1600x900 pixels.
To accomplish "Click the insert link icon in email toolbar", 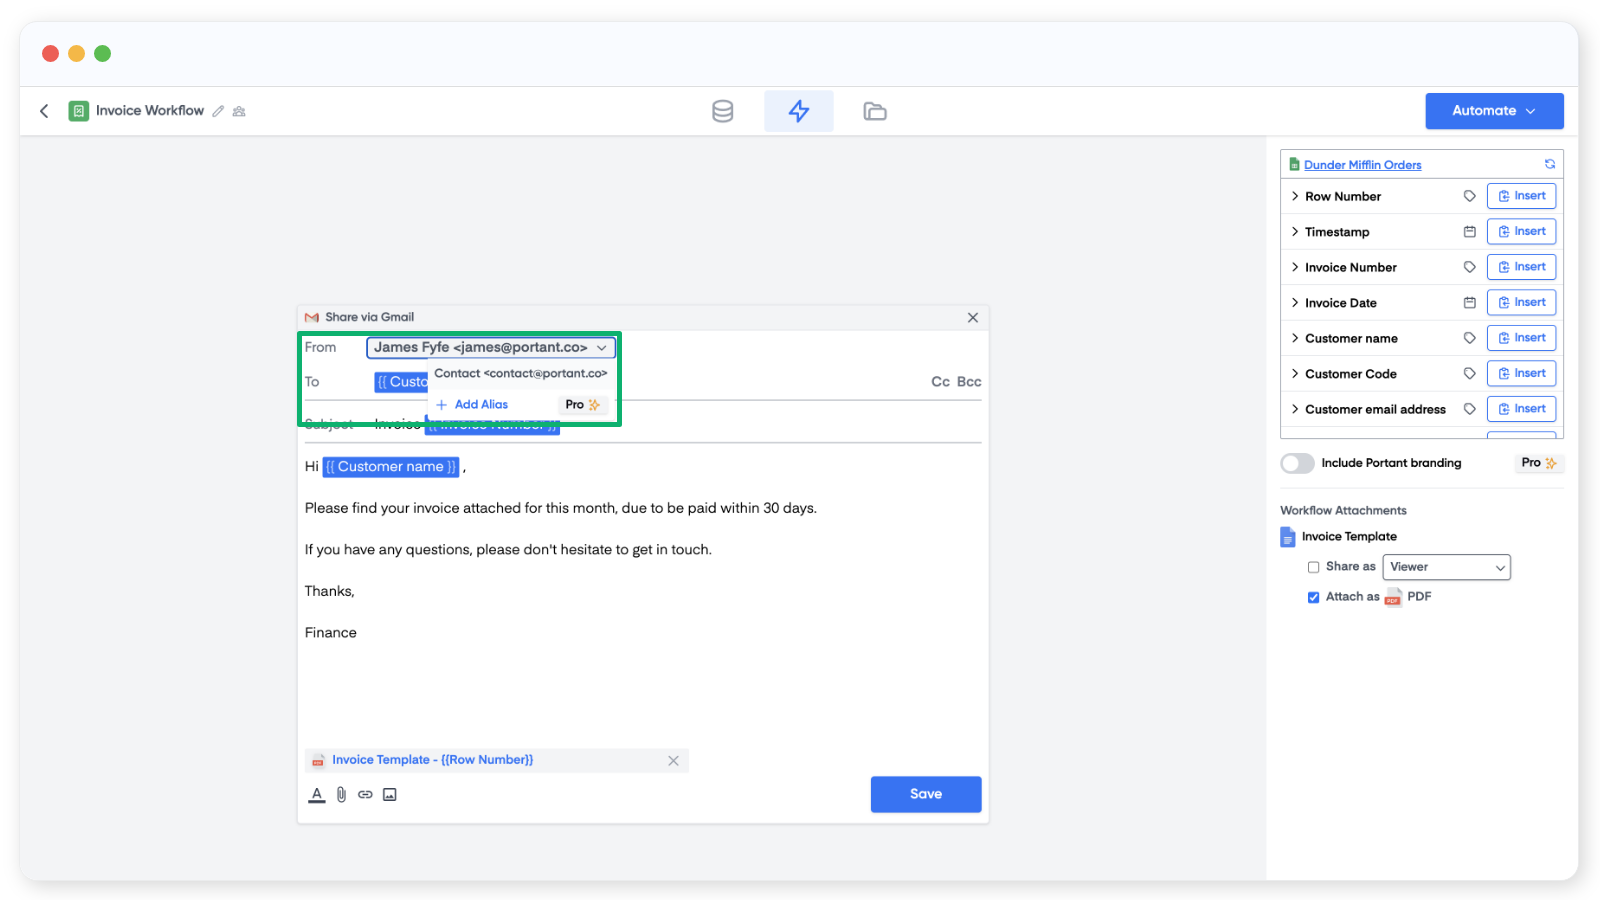I will [365, 795].
